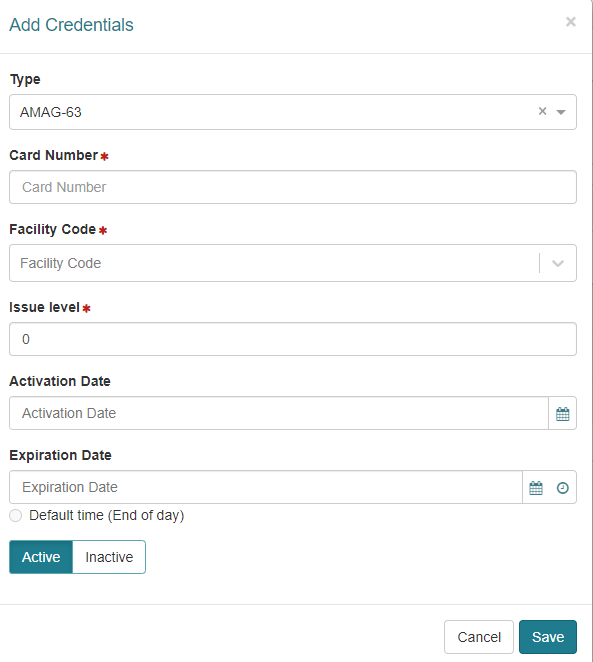593x662 pixels.
Task: Click the Card Number field label
Action: click(x=54, y=155)
